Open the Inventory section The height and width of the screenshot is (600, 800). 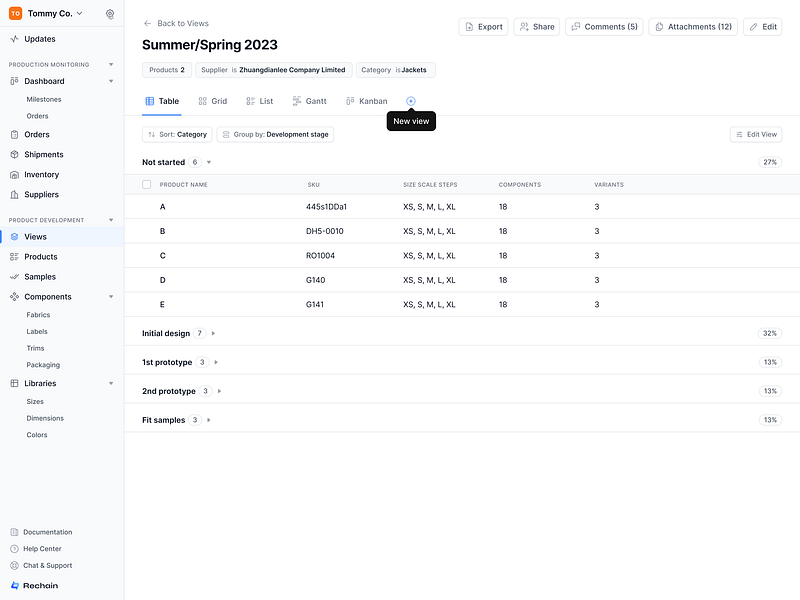point(42,174)
